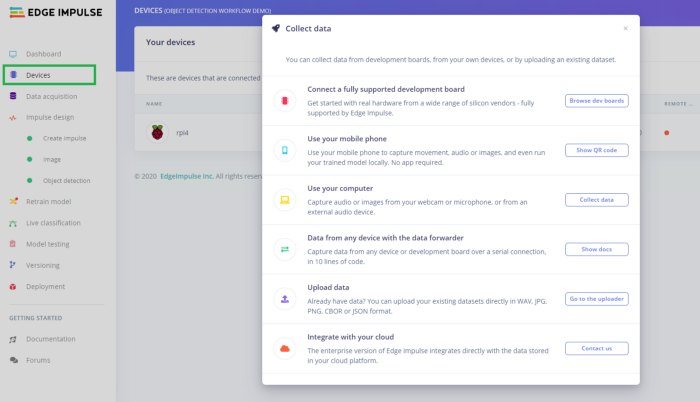Click the Raspberry Pi device icon

pyautogui.click(x=157, y=132)
